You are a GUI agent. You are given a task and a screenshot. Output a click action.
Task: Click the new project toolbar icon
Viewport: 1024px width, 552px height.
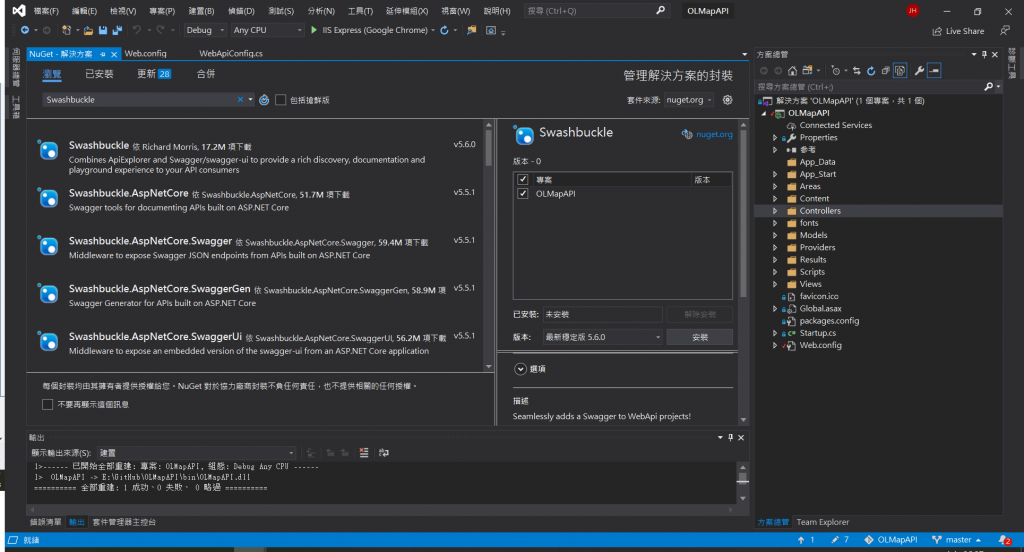(x=66, y=30)
